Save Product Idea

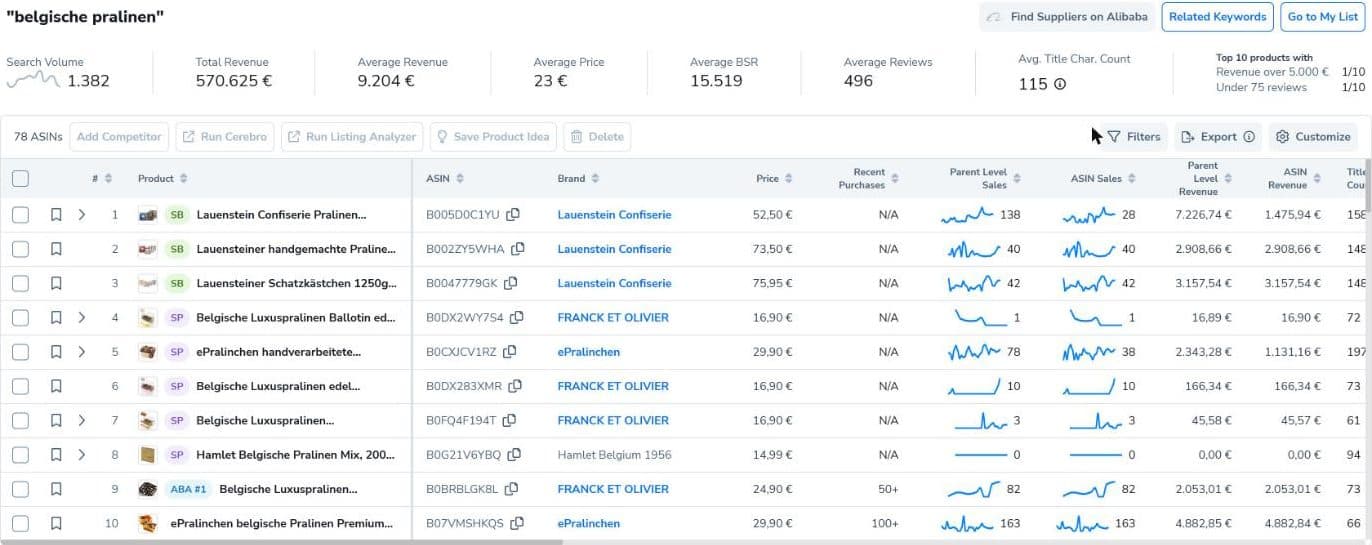pos(493,137)
